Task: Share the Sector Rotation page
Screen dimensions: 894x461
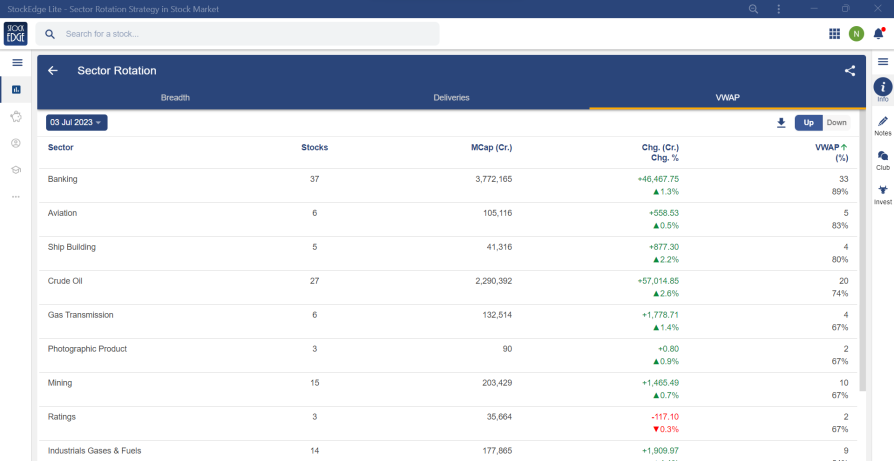Action: click(849, 71)
